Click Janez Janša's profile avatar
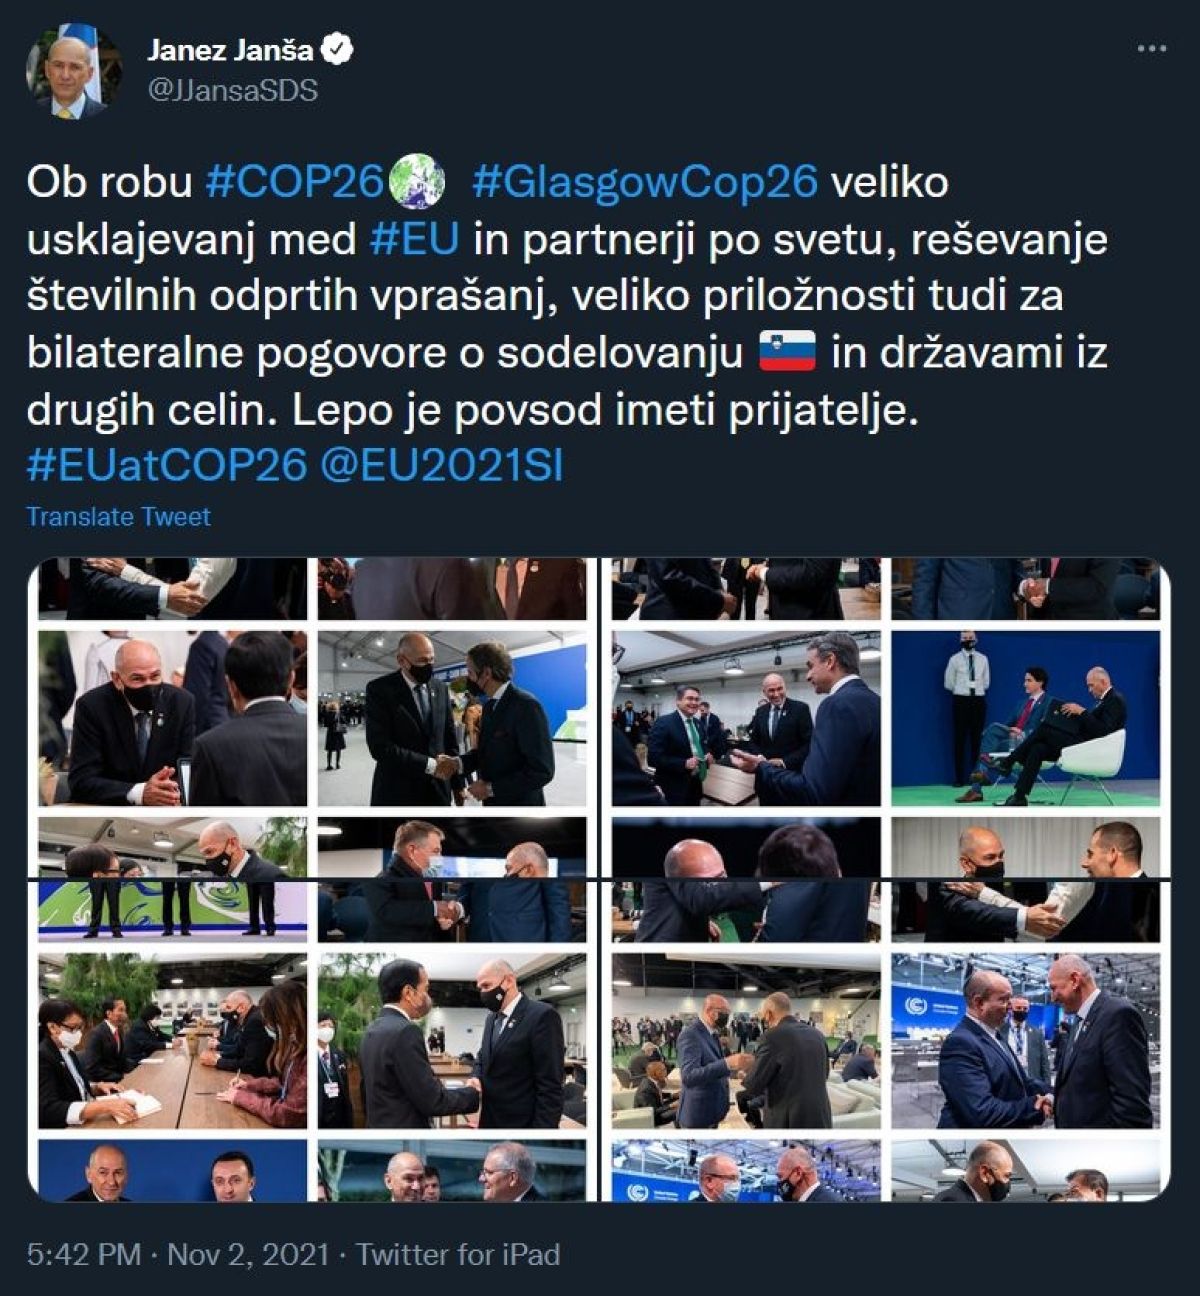Screen dimensions: 1200x1296 (74, 72)
